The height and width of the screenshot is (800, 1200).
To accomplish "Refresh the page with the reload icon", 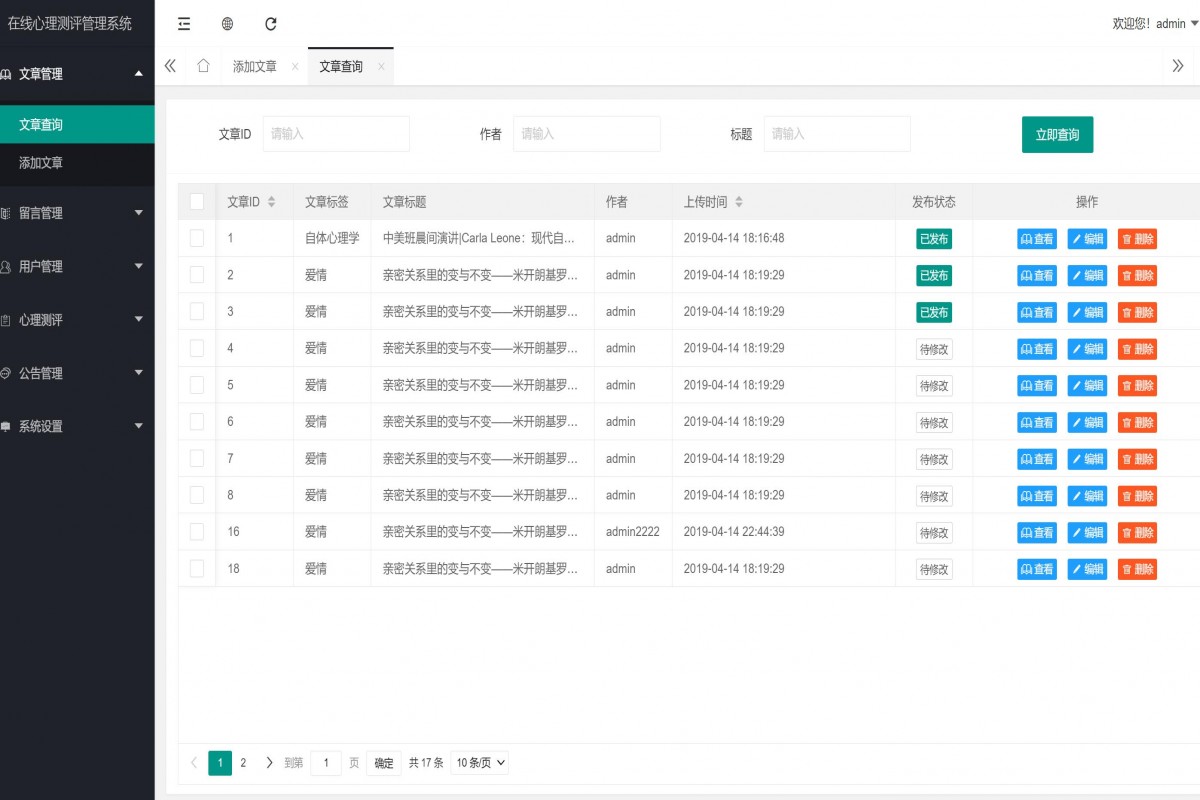I will 271,23.
